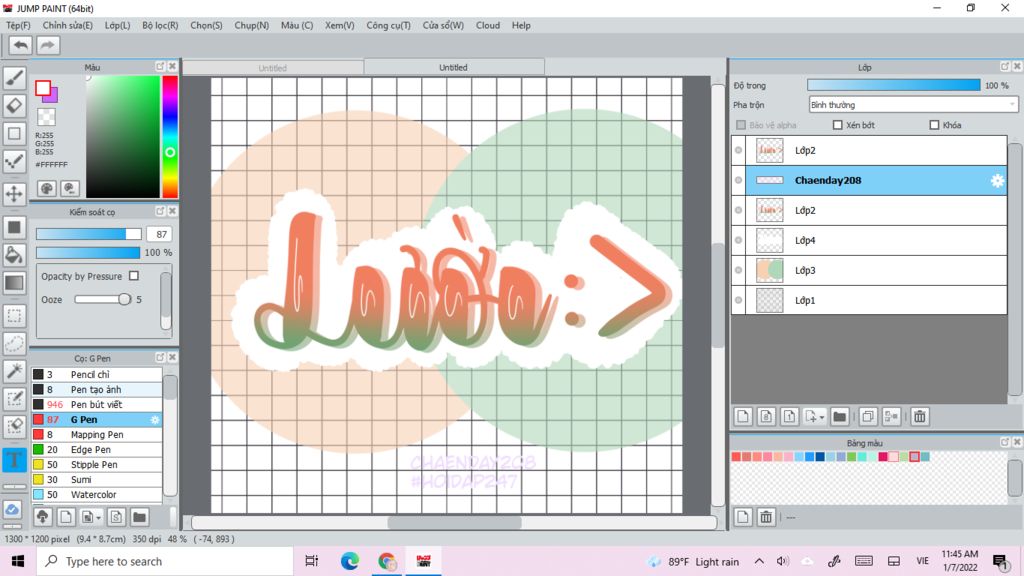Select the Select Eraser tool
This screenshot has height=576, width=1024.
pyautogui.click(x=14, y=426)
